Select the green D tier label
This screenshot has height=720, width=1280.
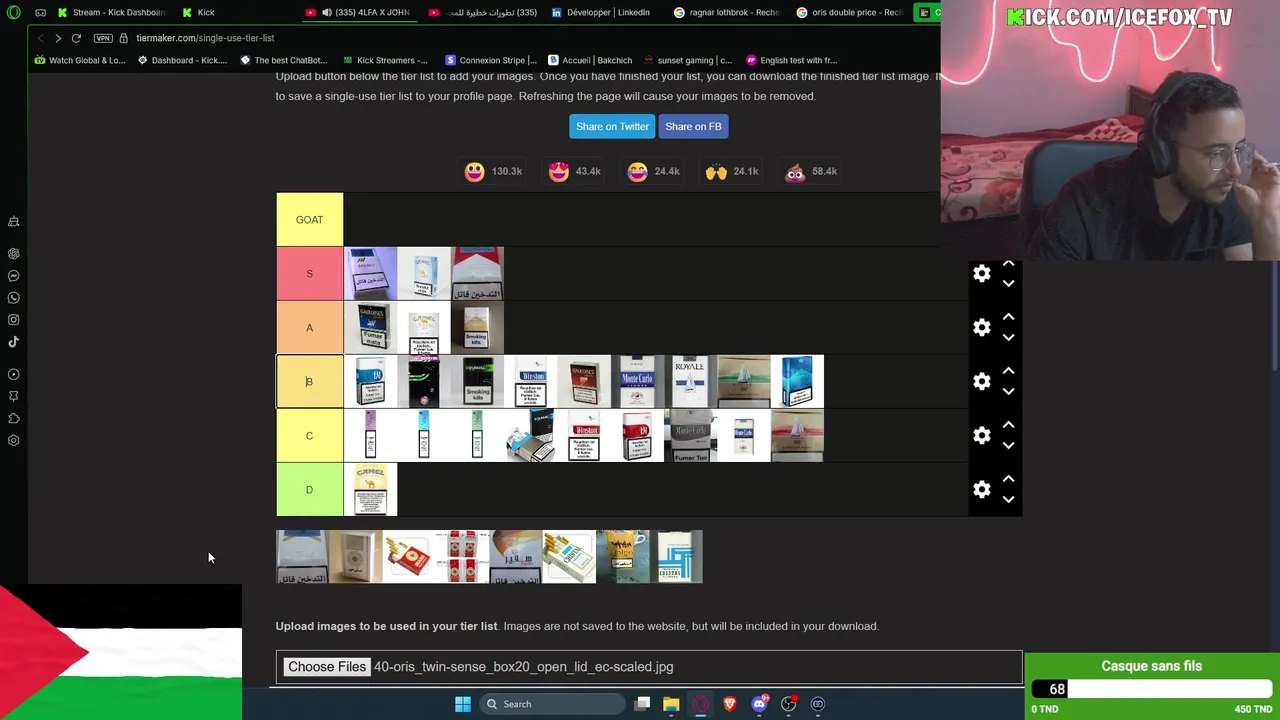pyautogui.click(x=309, y=490)
